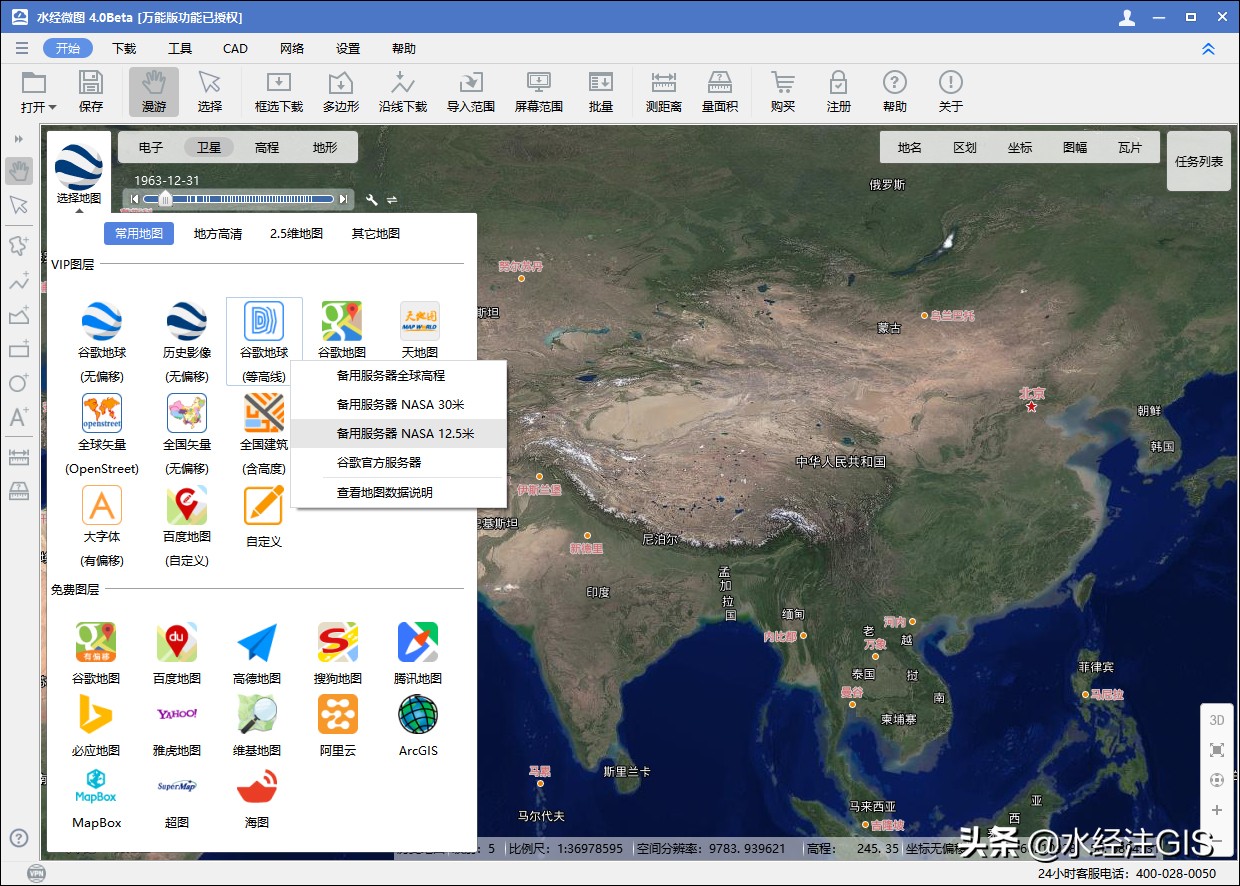Toggle the 图幅 overlay
1240x886 pixels.
tap(1075, 147)
